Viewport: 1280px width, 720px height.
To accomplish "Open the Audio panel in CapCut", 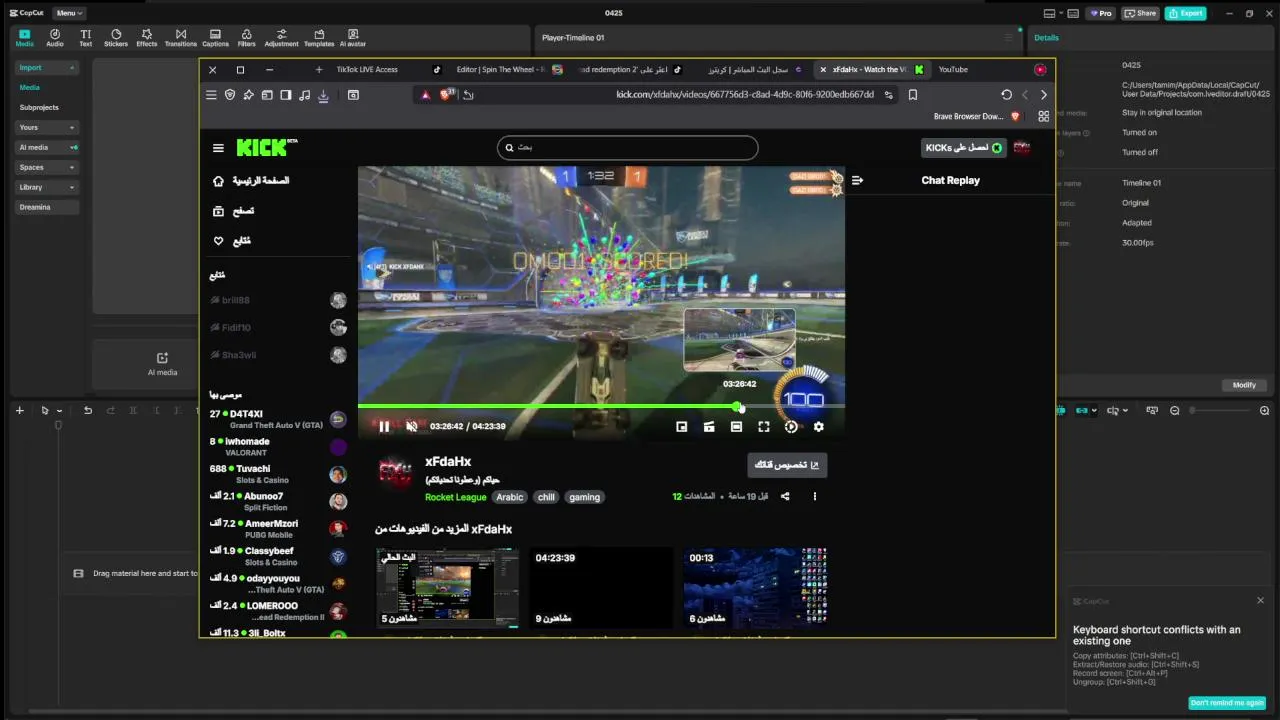I will [54, 38].
